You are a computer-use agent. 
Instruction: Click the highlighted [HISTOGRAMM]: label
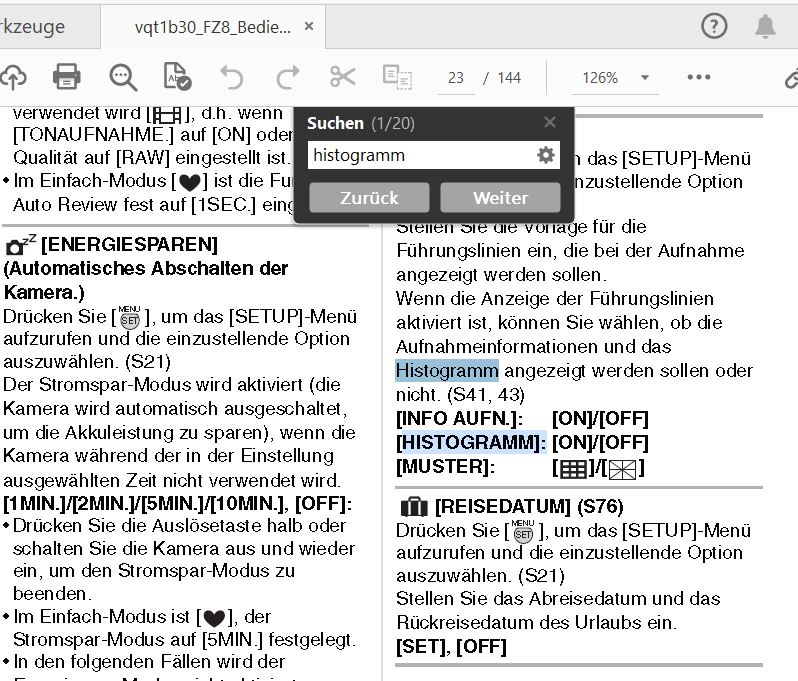point(471,442)
